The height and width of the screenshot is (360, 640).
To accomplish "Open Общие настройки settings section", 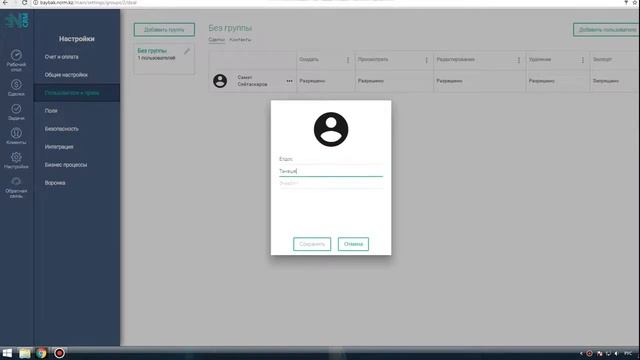I will point(66,75).
